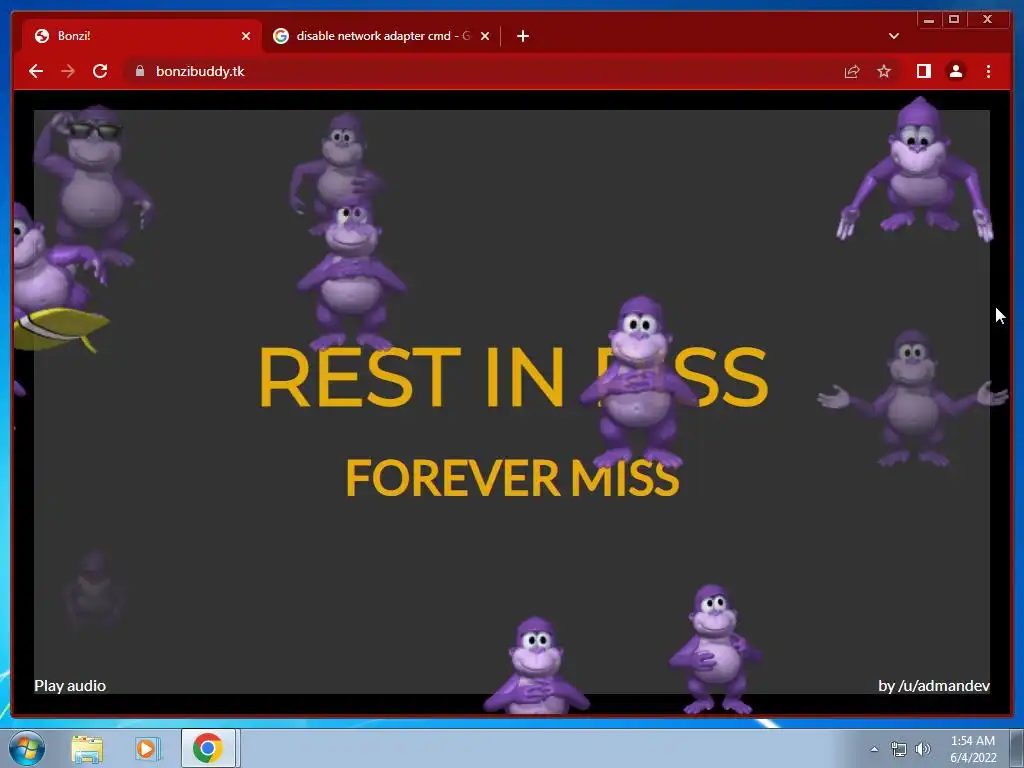This screenshot has height=768, width=1024.
Task: Click the Play audio link
Action: 70,686
